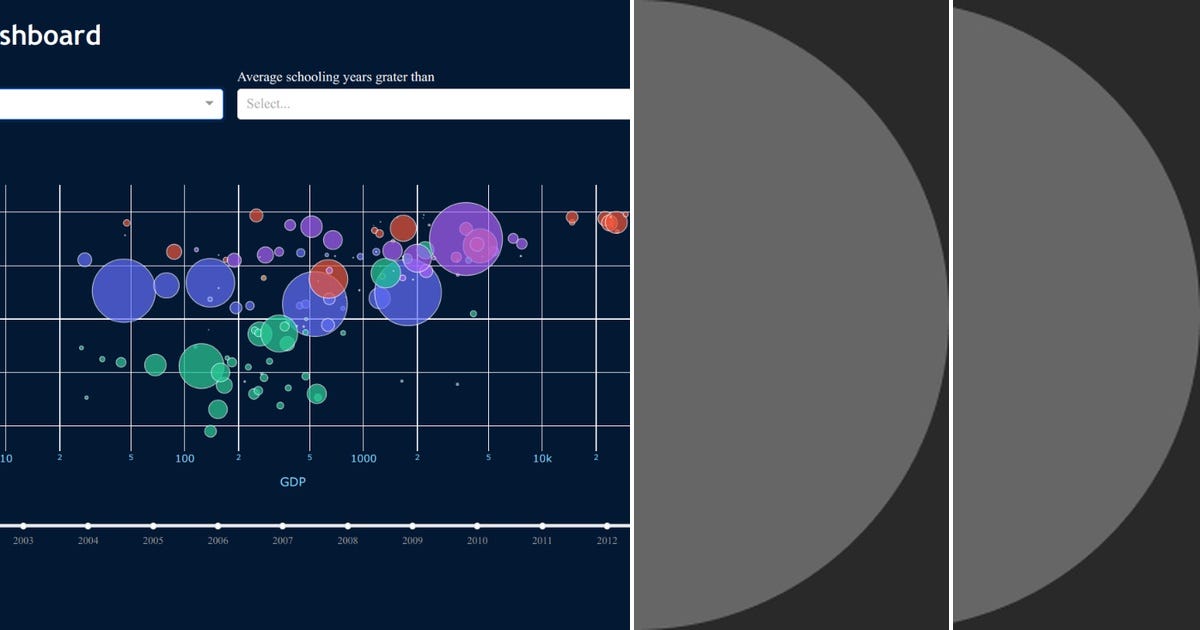This screenshot has width=1200, height=630.
Task: Select the 2007 marker on the year slider
Action: click(x=283, y=524)
